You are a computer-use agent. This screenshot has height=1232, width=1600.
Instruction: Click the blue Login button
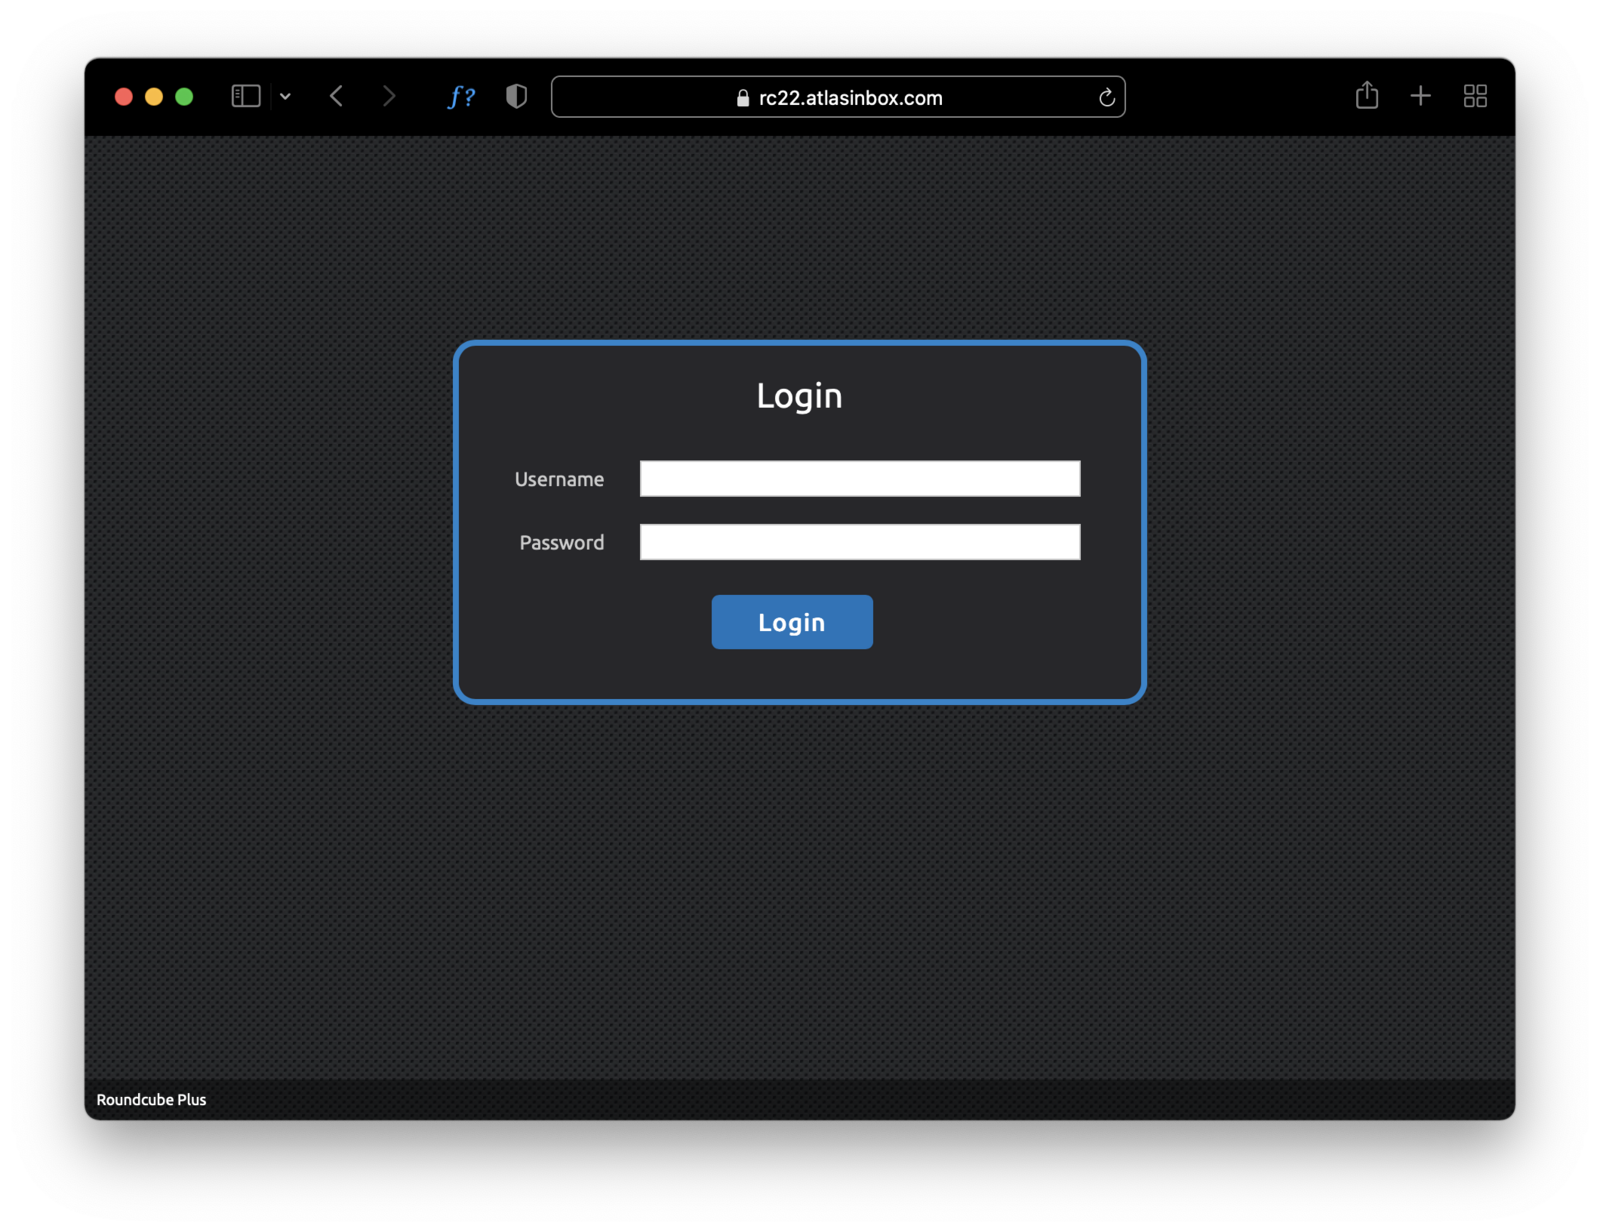792,622
